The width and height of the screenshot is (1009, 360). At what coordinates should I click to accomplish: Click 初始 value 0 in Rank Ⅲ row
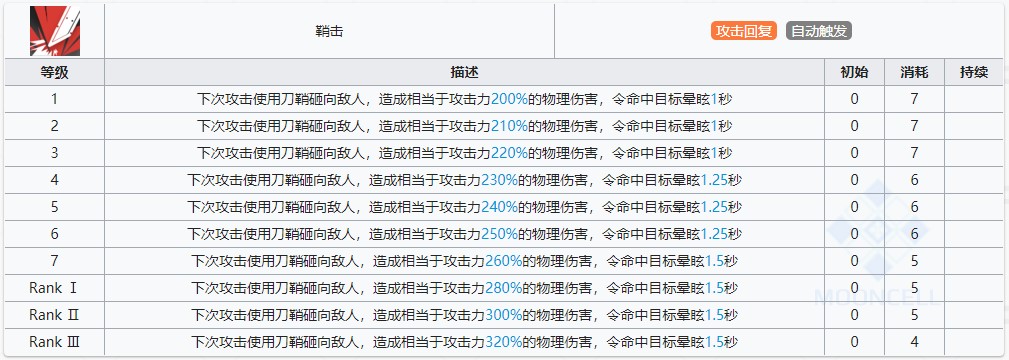tap(855, 342)
